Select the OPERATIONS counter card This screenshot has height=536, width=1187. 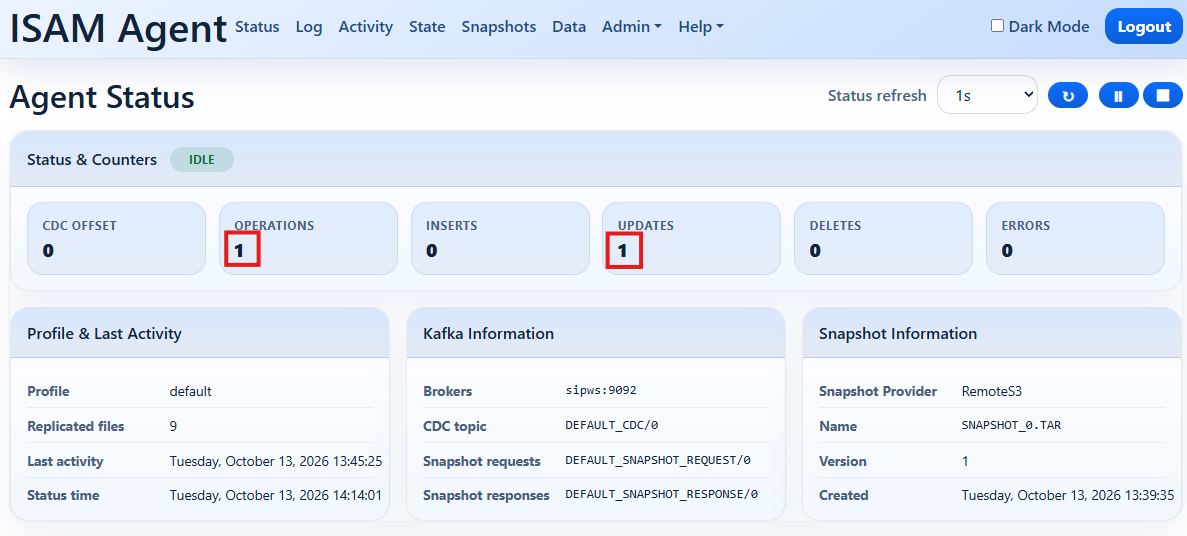308,238
